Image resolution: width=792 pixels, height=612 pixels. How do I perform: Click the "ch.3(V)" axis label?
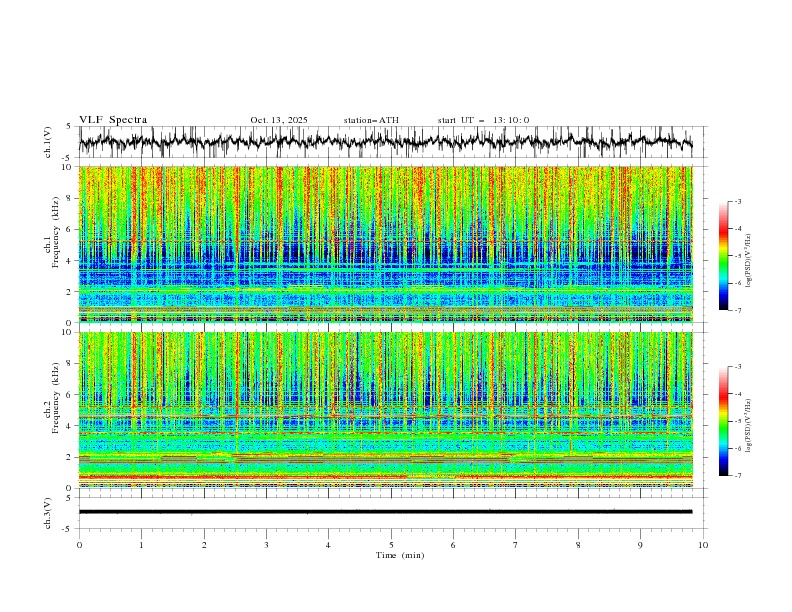(48, 513)
